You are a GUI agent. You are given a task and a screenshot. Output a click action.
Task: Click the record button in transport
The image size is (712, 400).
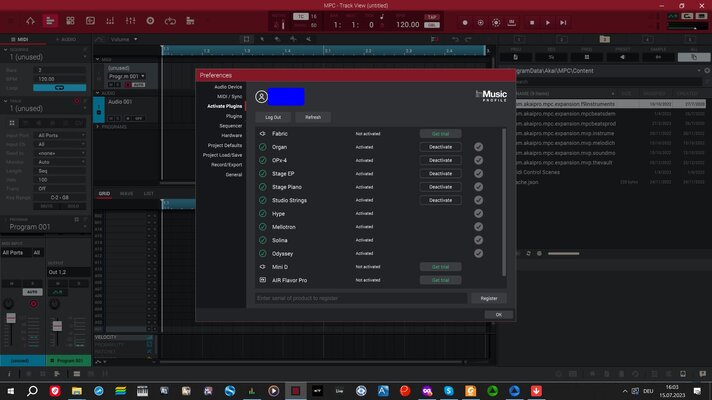(x=465, y=23)
